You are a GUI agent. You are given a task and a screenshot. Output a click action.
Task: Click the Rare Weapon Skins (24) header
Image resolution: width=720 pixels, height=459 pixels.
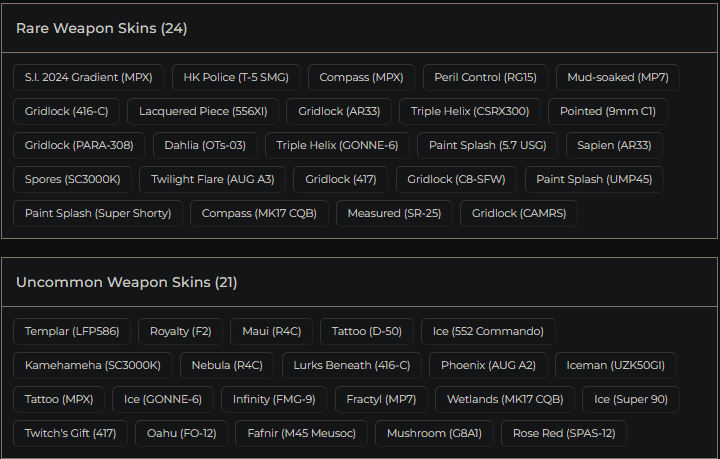pyautogui.click(x=101, y=28)
